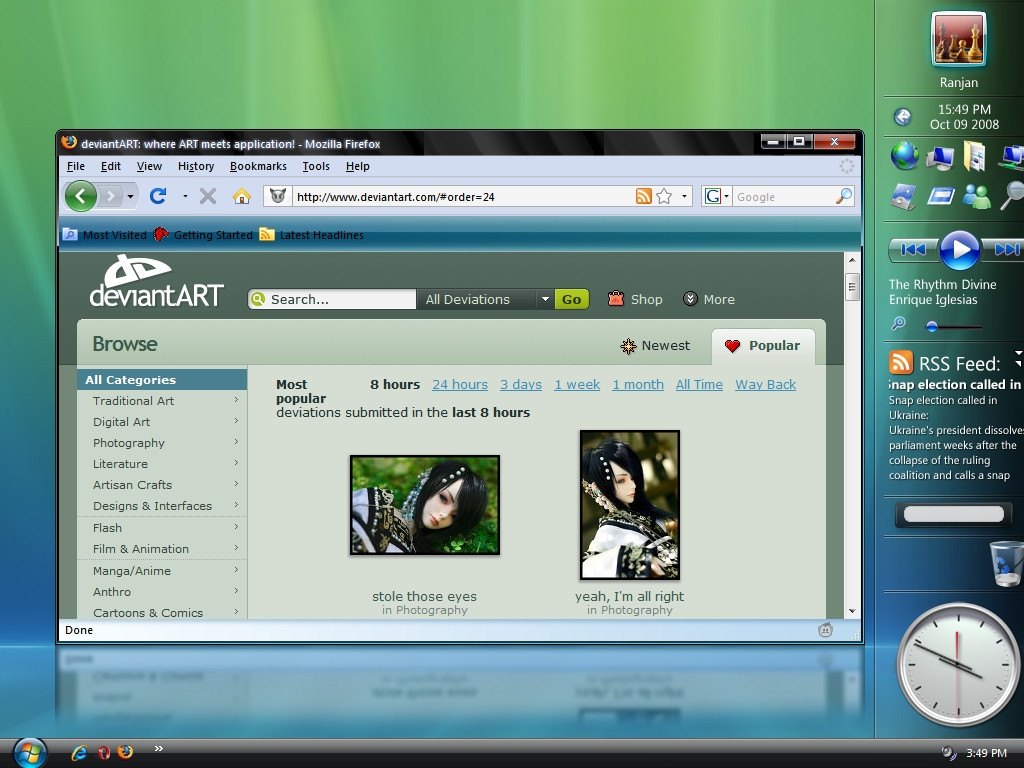Launch Opera from the taskbar quick launch
Screen dimensions: 1024x768
pos(104,752)
